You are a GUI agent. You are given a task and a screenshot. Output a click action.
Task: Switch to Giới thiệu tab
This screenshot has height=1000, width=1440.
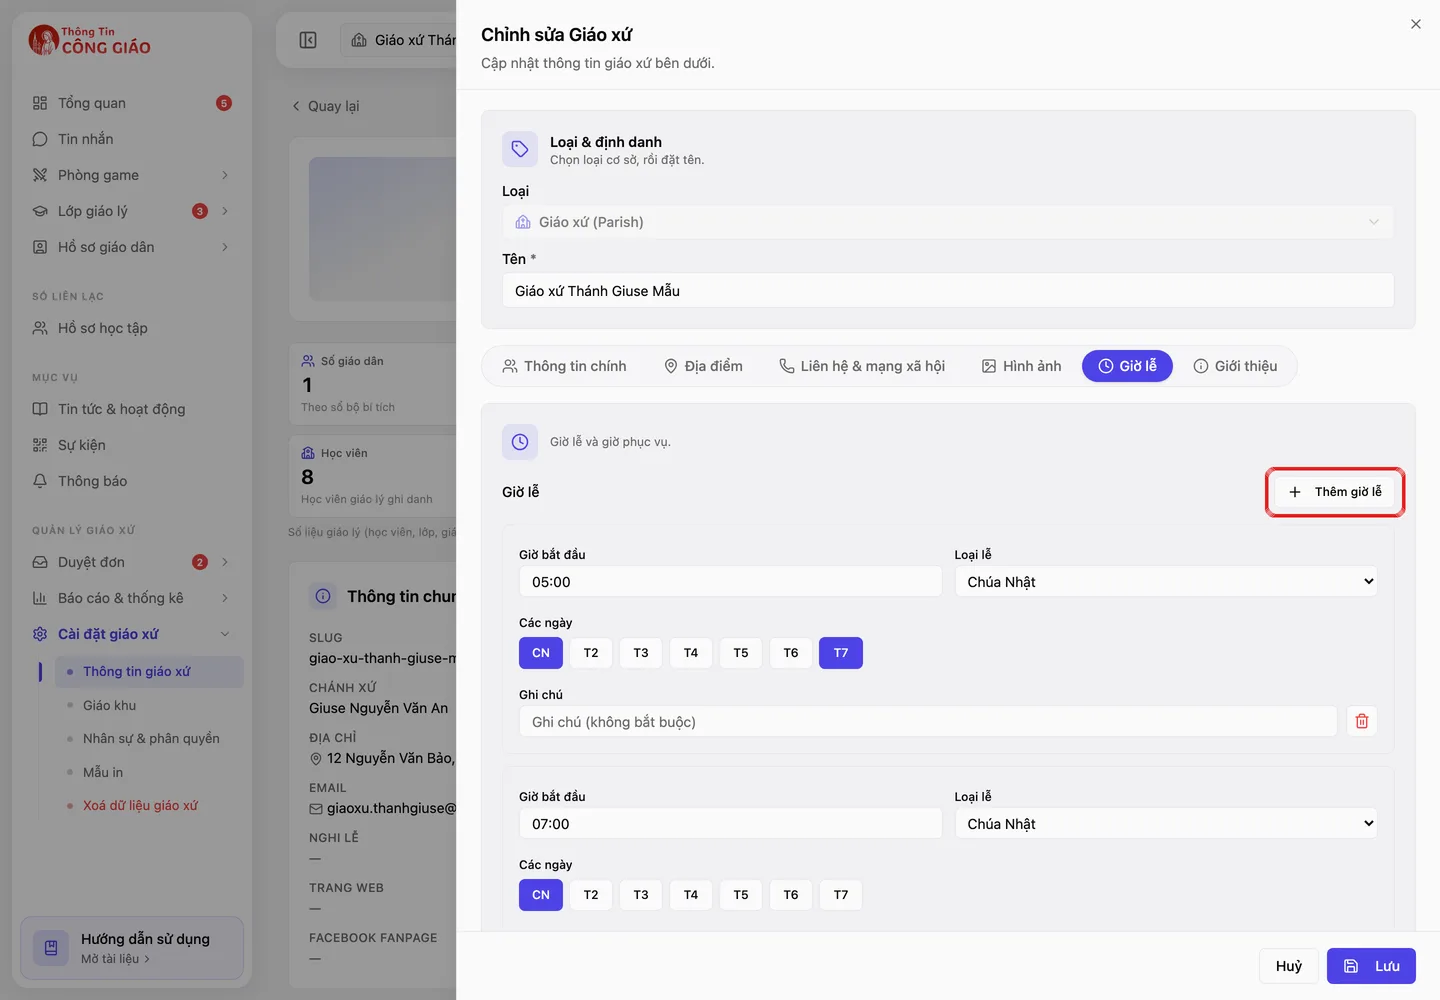coord(1235,366)
